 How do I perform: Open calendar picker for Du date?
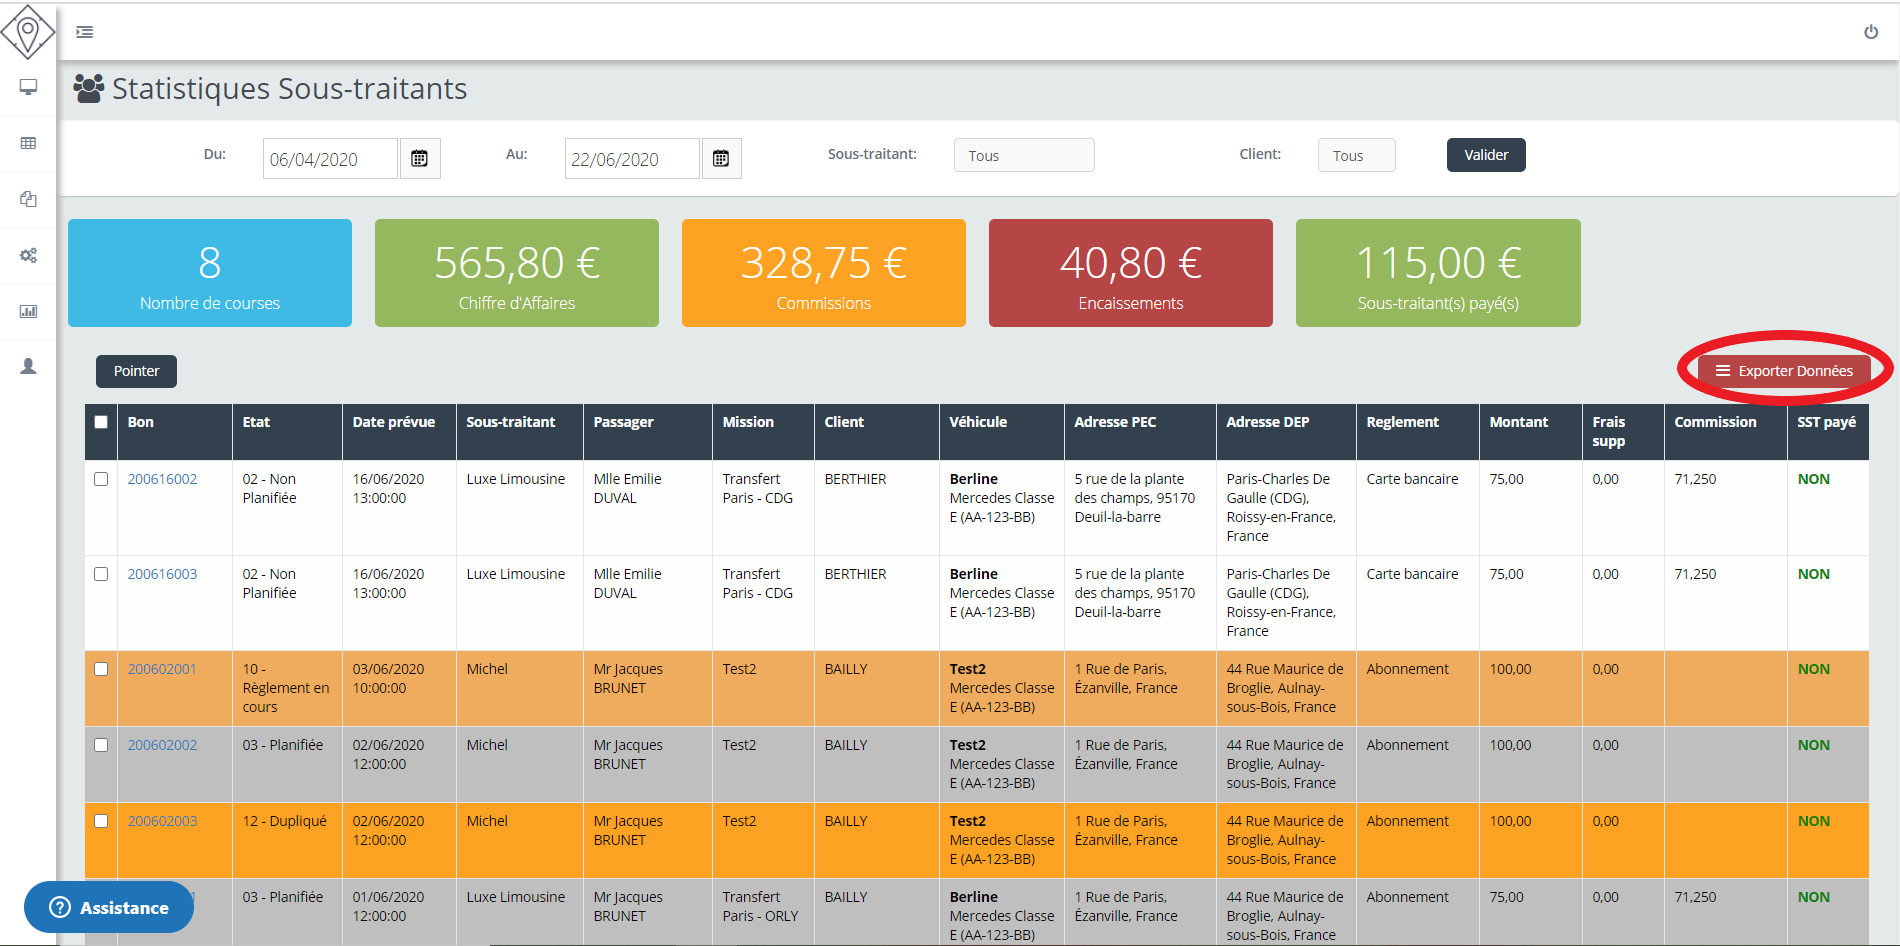(420, 159)
